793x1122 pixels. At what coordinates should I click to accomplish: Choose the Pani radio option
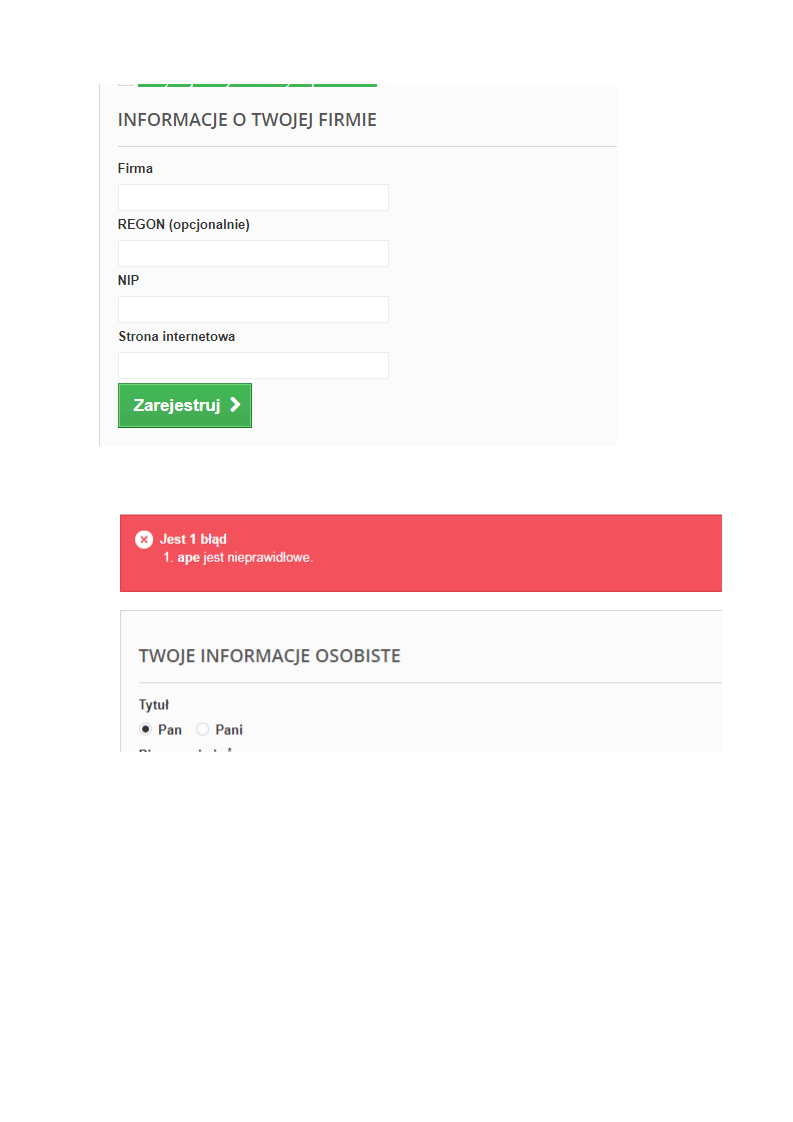(203, 729)
